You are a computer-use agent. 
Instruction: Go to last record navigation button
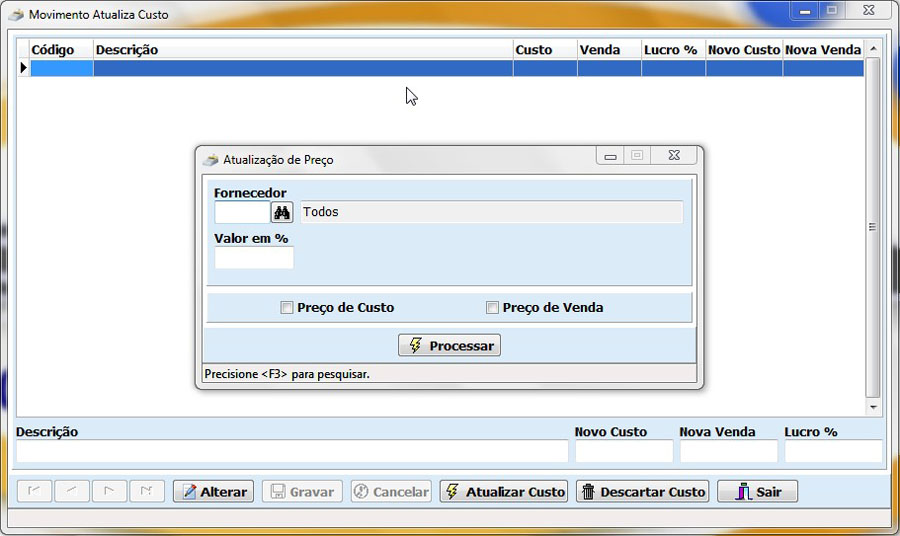point(146,491)
